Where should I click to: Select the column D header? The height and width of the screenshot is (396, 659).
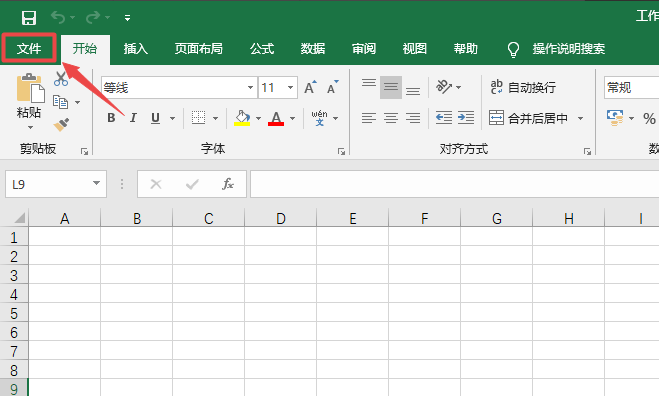click(281, 218)
